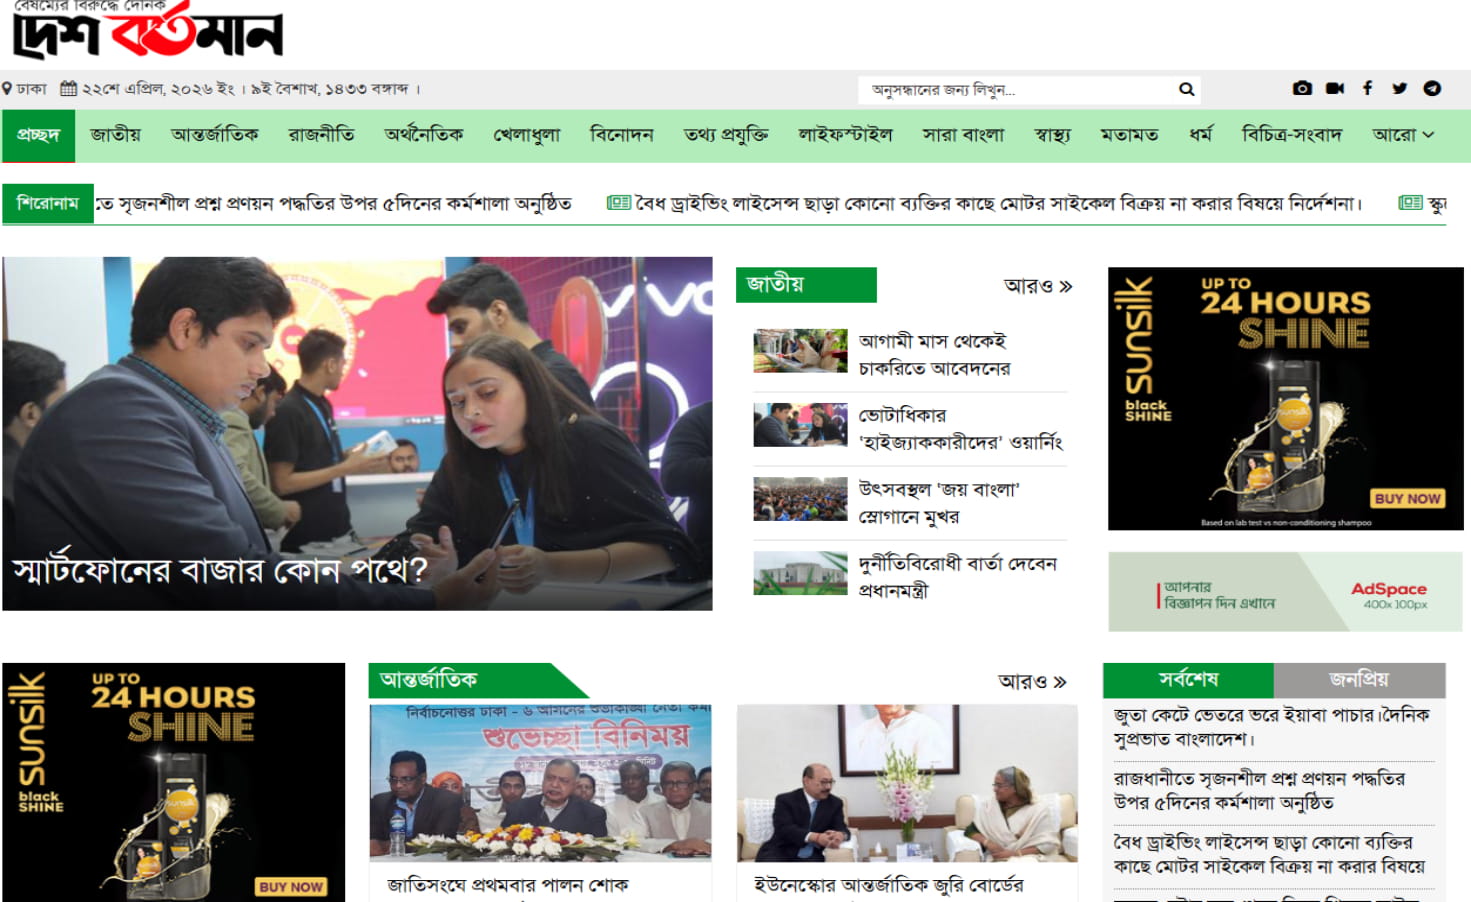Switch to the জনপ্রিয় tab
This screenshot has height=902, width=1471.
pyautogui.click(x=1359, y=679)
